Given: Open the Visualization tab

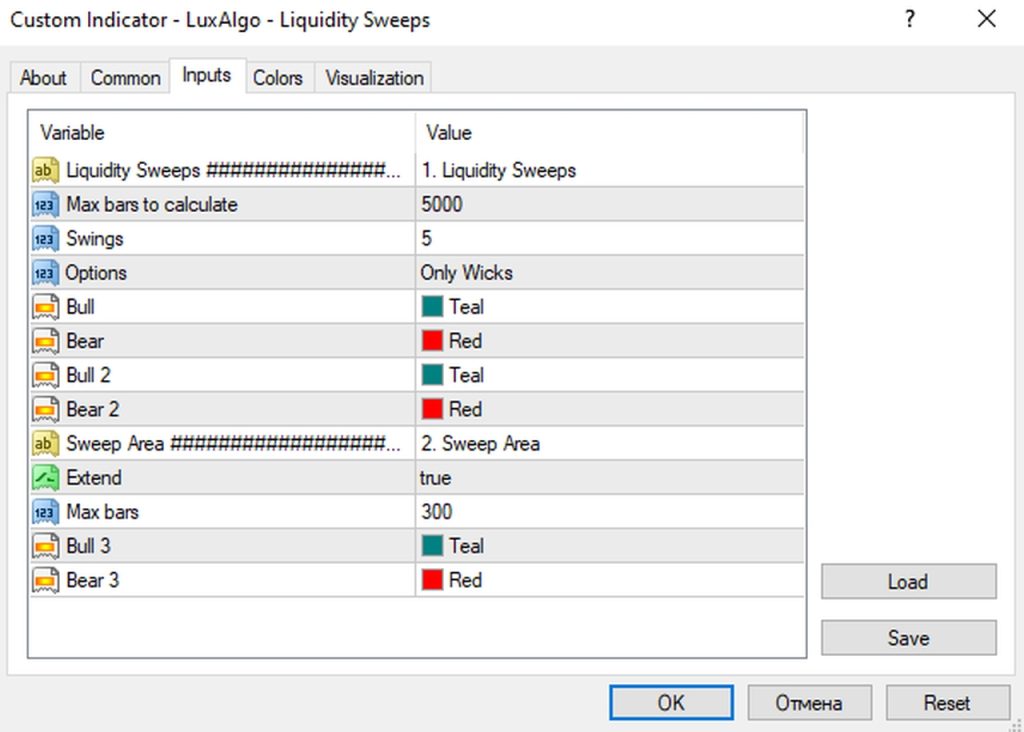Looking at the screenshot, I should click(374, 78).
